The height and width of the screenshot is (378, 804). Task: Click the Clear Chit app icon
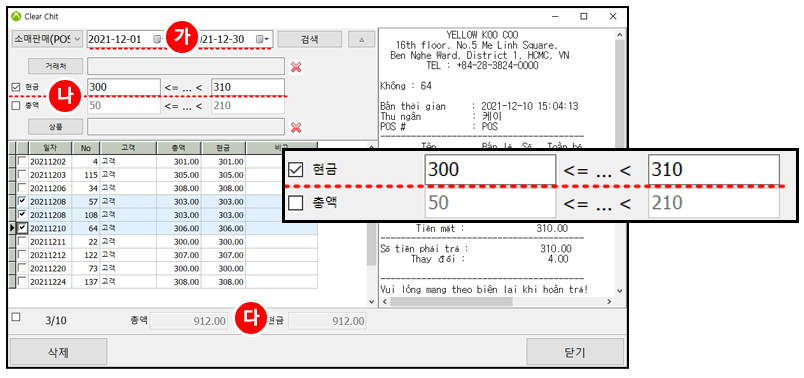(x=16, y=16)
